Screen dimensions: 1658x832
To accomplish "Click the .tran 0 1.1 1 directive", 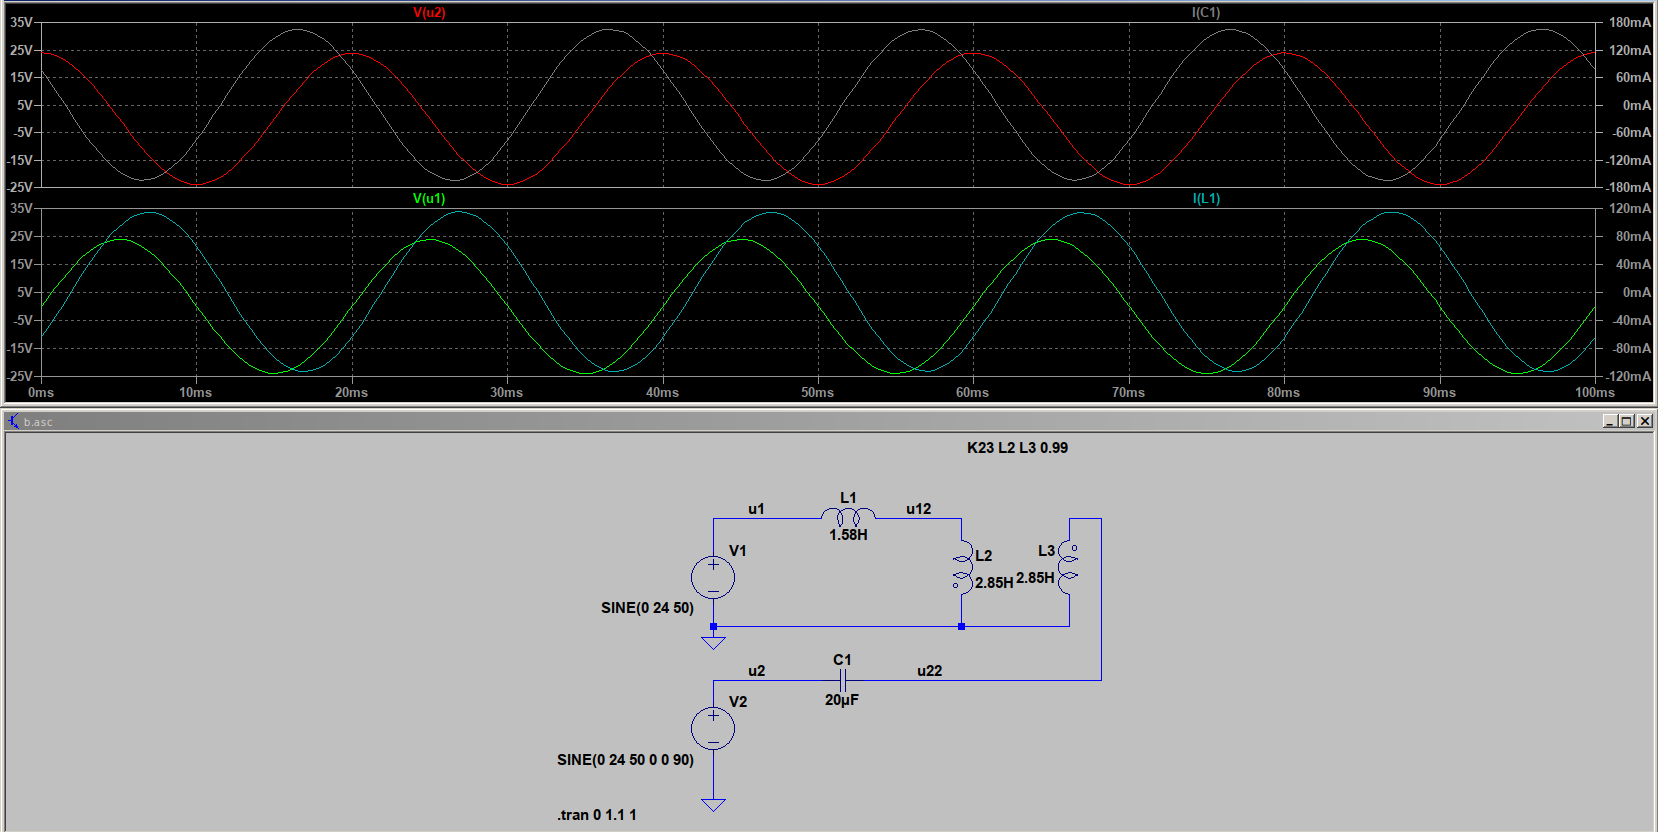I will click(596, 815).
